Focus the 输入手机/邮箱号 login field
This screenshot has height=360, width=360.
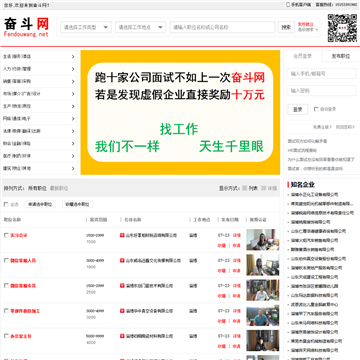[x=322, y=73]
